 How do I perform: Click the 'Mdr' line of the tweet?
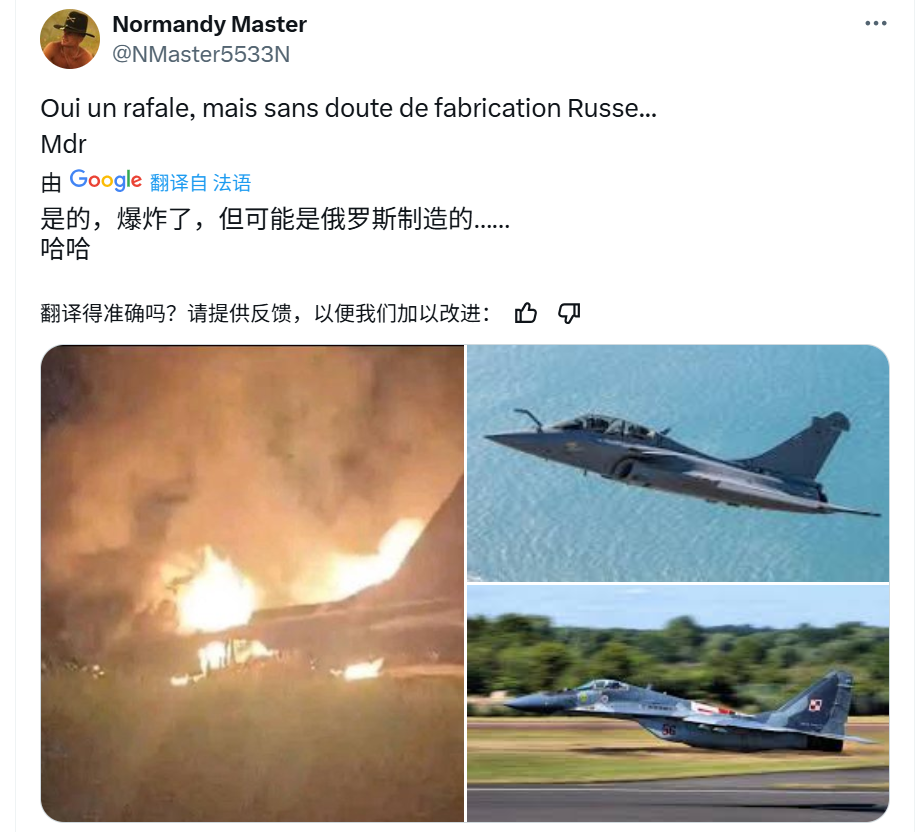63,144
